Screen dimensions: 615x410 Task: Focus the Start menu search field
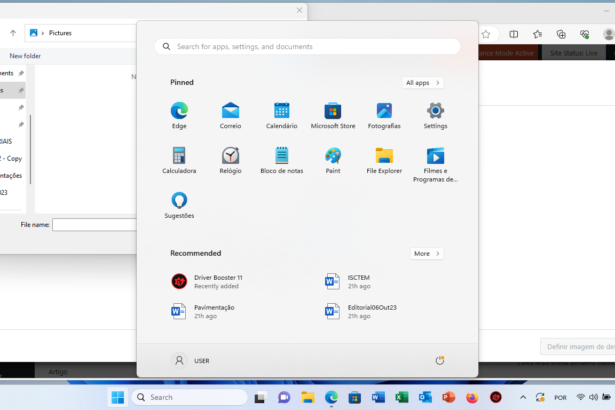(308, 47)
